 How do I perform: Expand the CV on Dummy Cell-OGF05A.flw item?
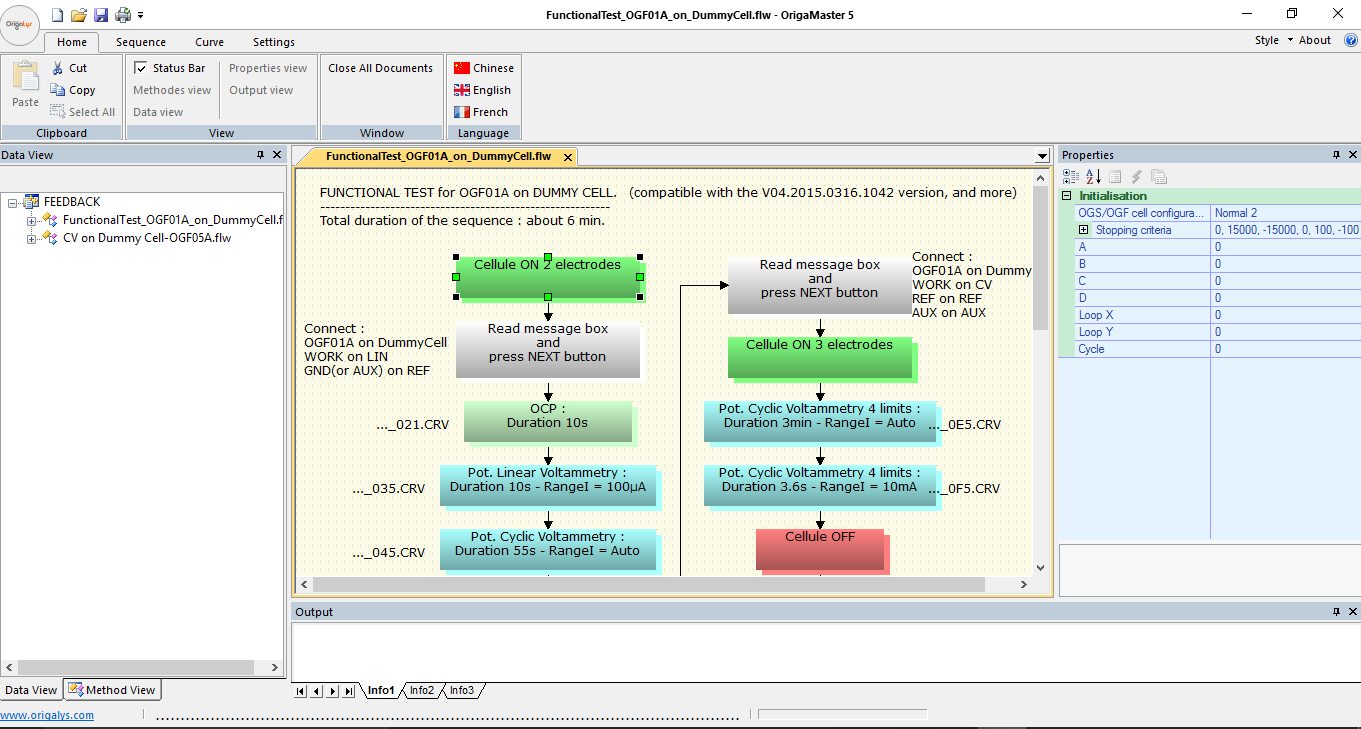(x=31, y=238)
